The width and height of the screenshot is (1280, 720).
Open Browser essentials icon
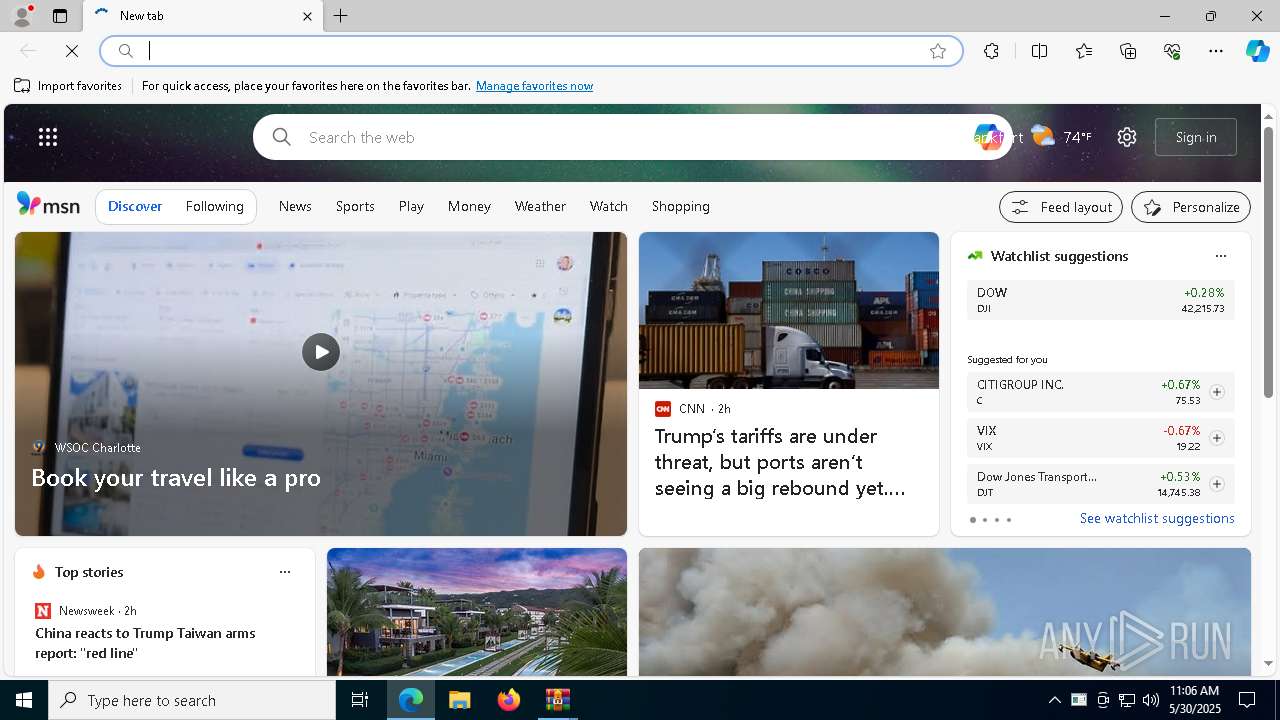click(x=1172, y=51)
